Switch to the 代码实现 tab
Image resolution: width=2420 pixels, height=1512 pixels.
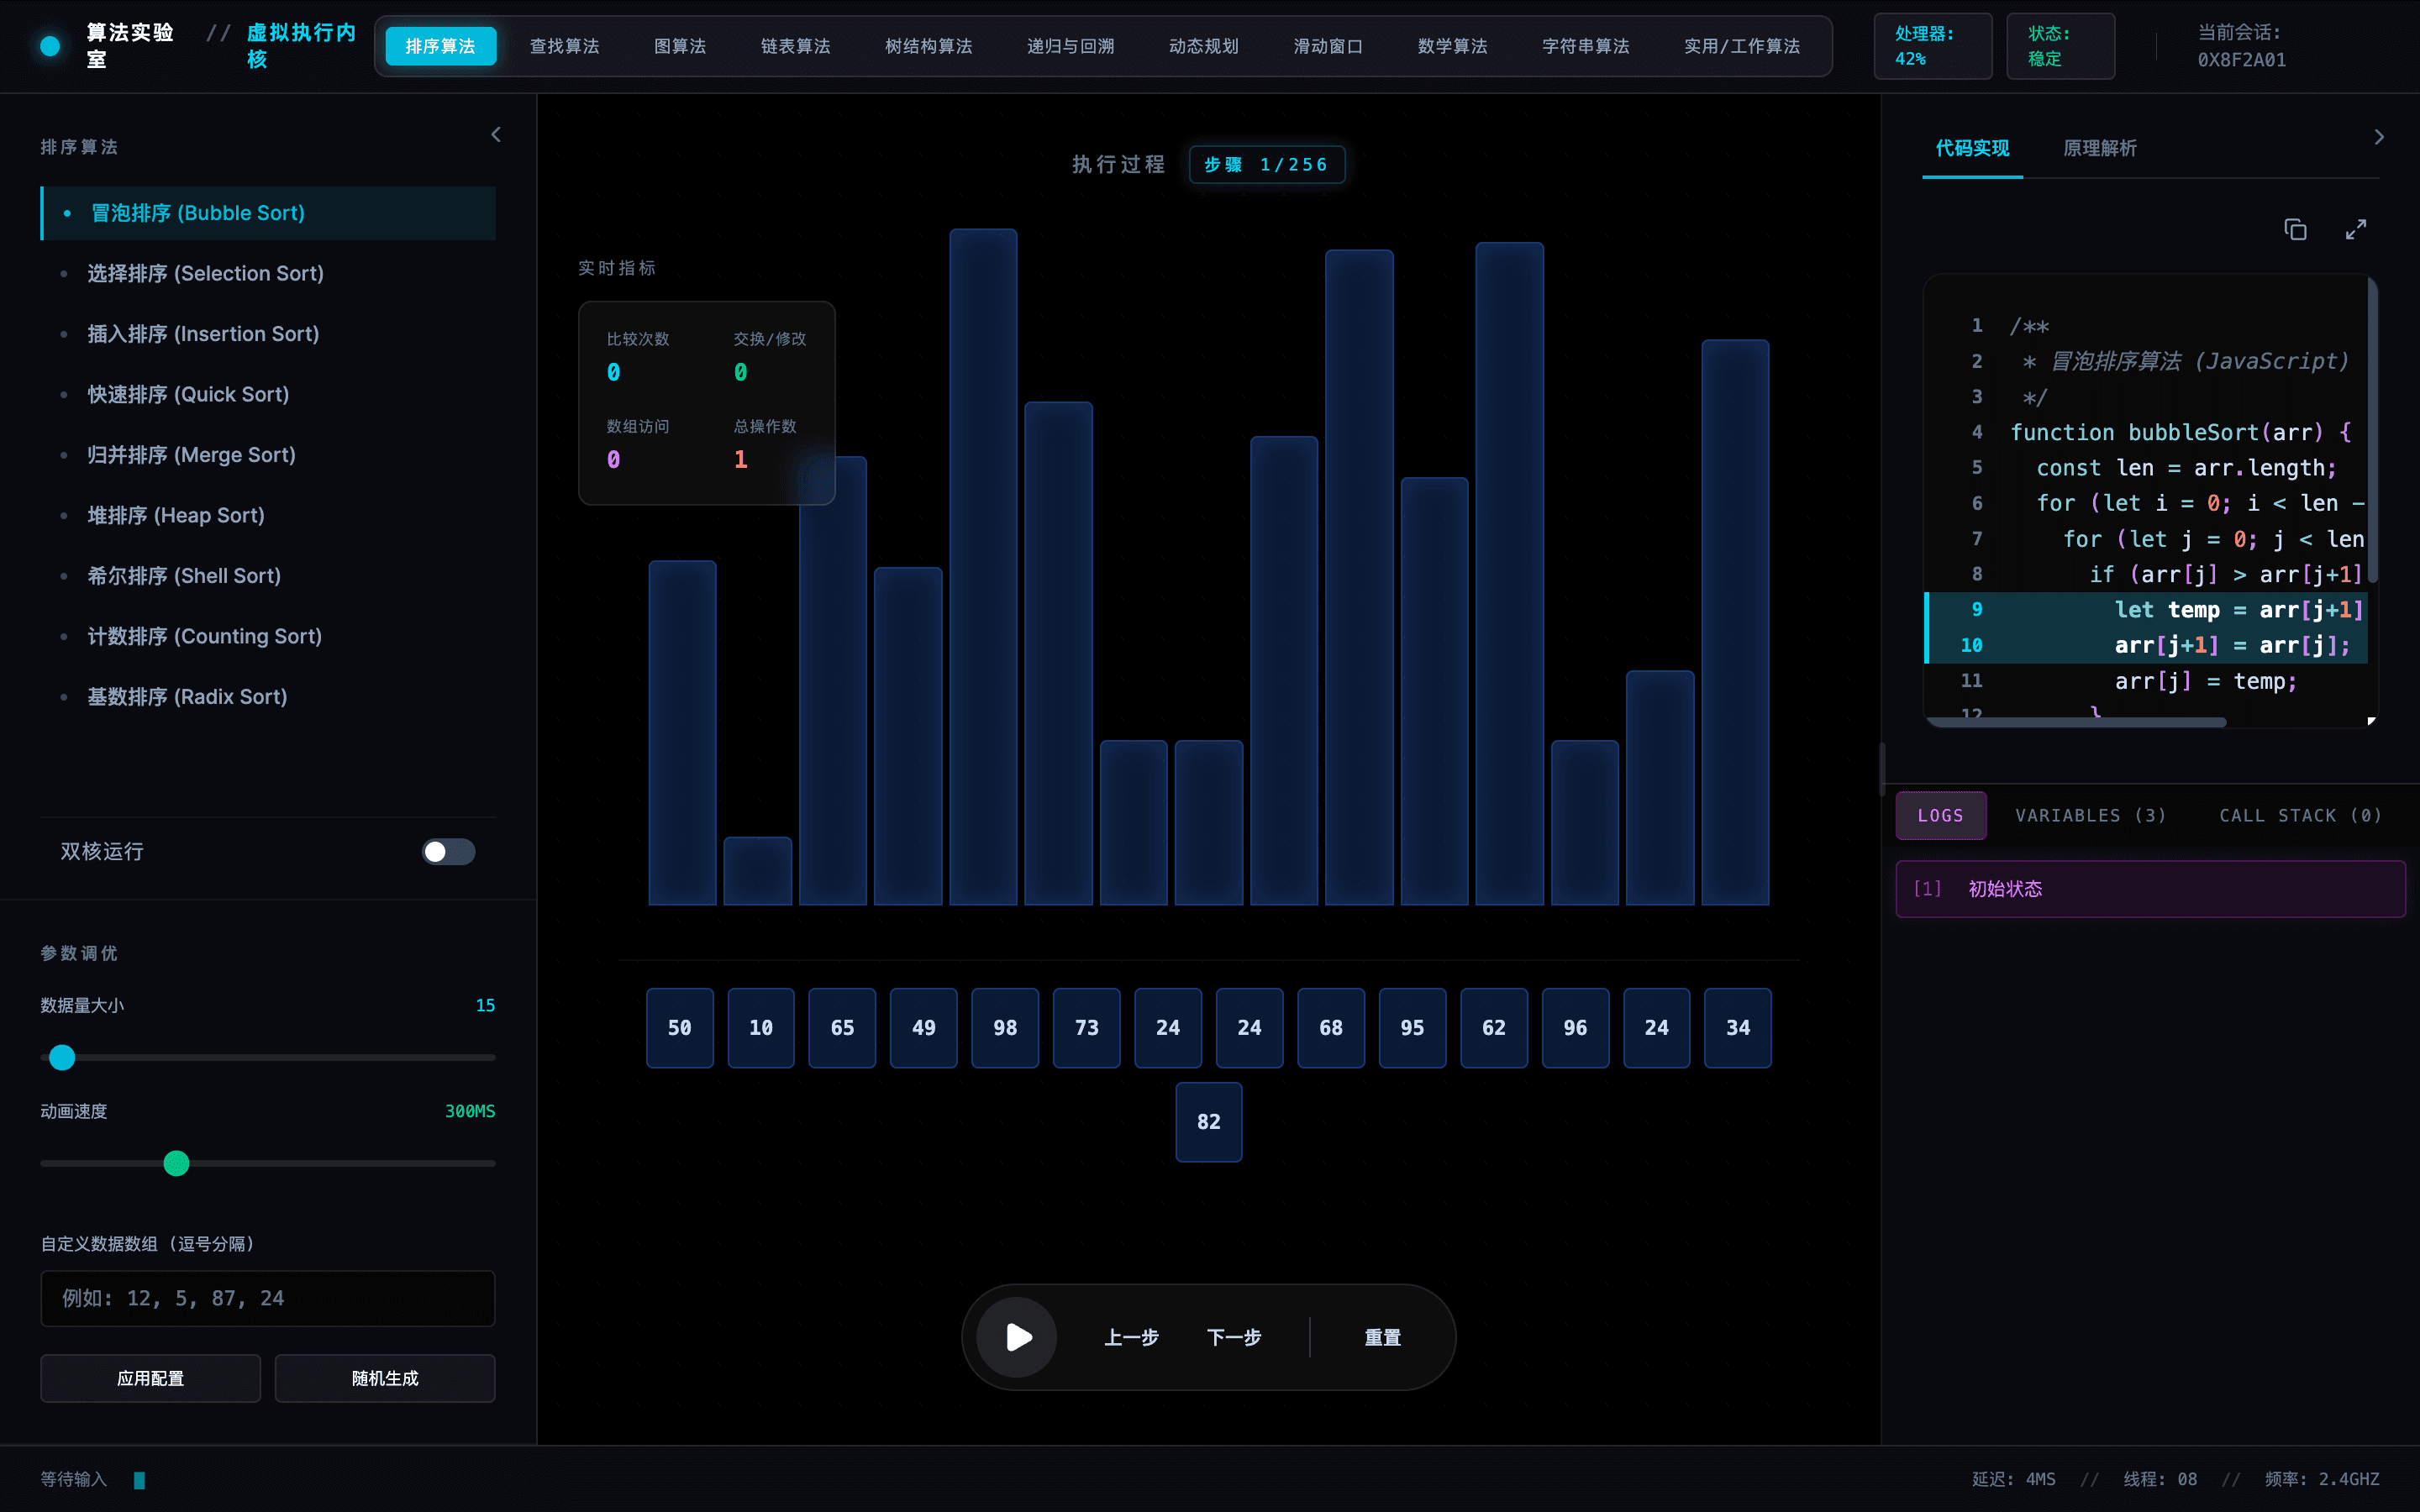1972,148
